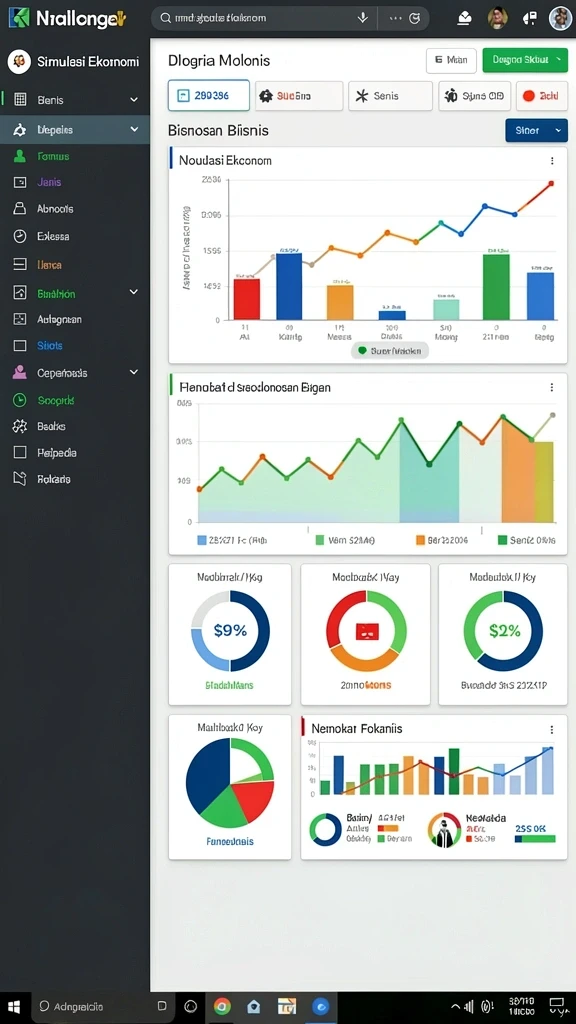The height and width of the screenshot is (1024, 576).
Task: Select the Senis tab
Action: (x=390, y=96)
